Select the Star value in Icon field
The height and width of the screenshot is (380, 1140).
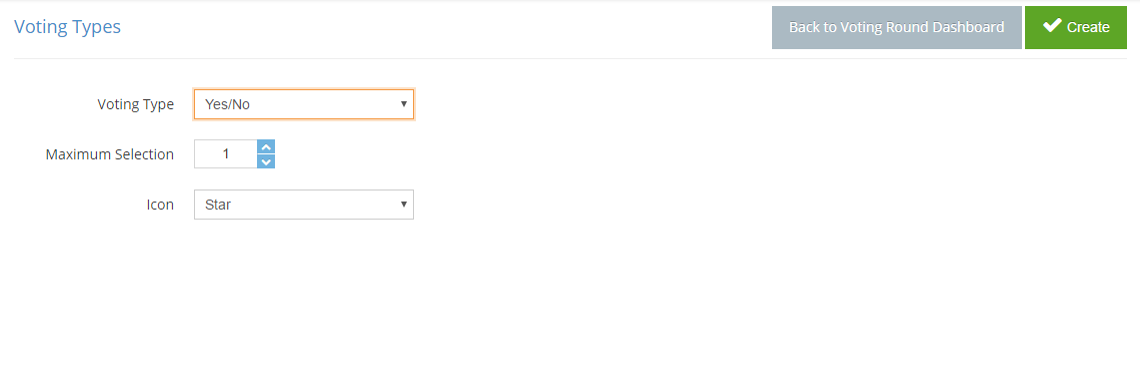pos(218,205)
